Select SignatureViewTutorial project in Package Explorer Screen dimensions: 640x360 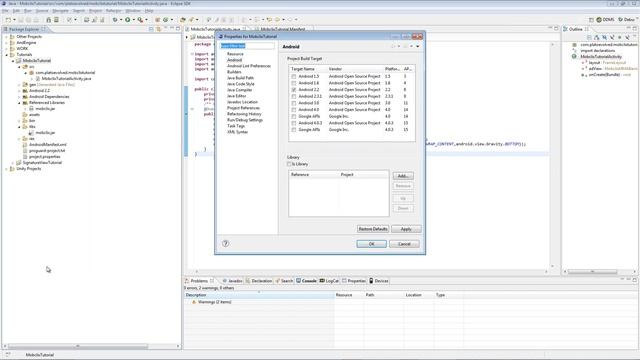coord(42,163)
